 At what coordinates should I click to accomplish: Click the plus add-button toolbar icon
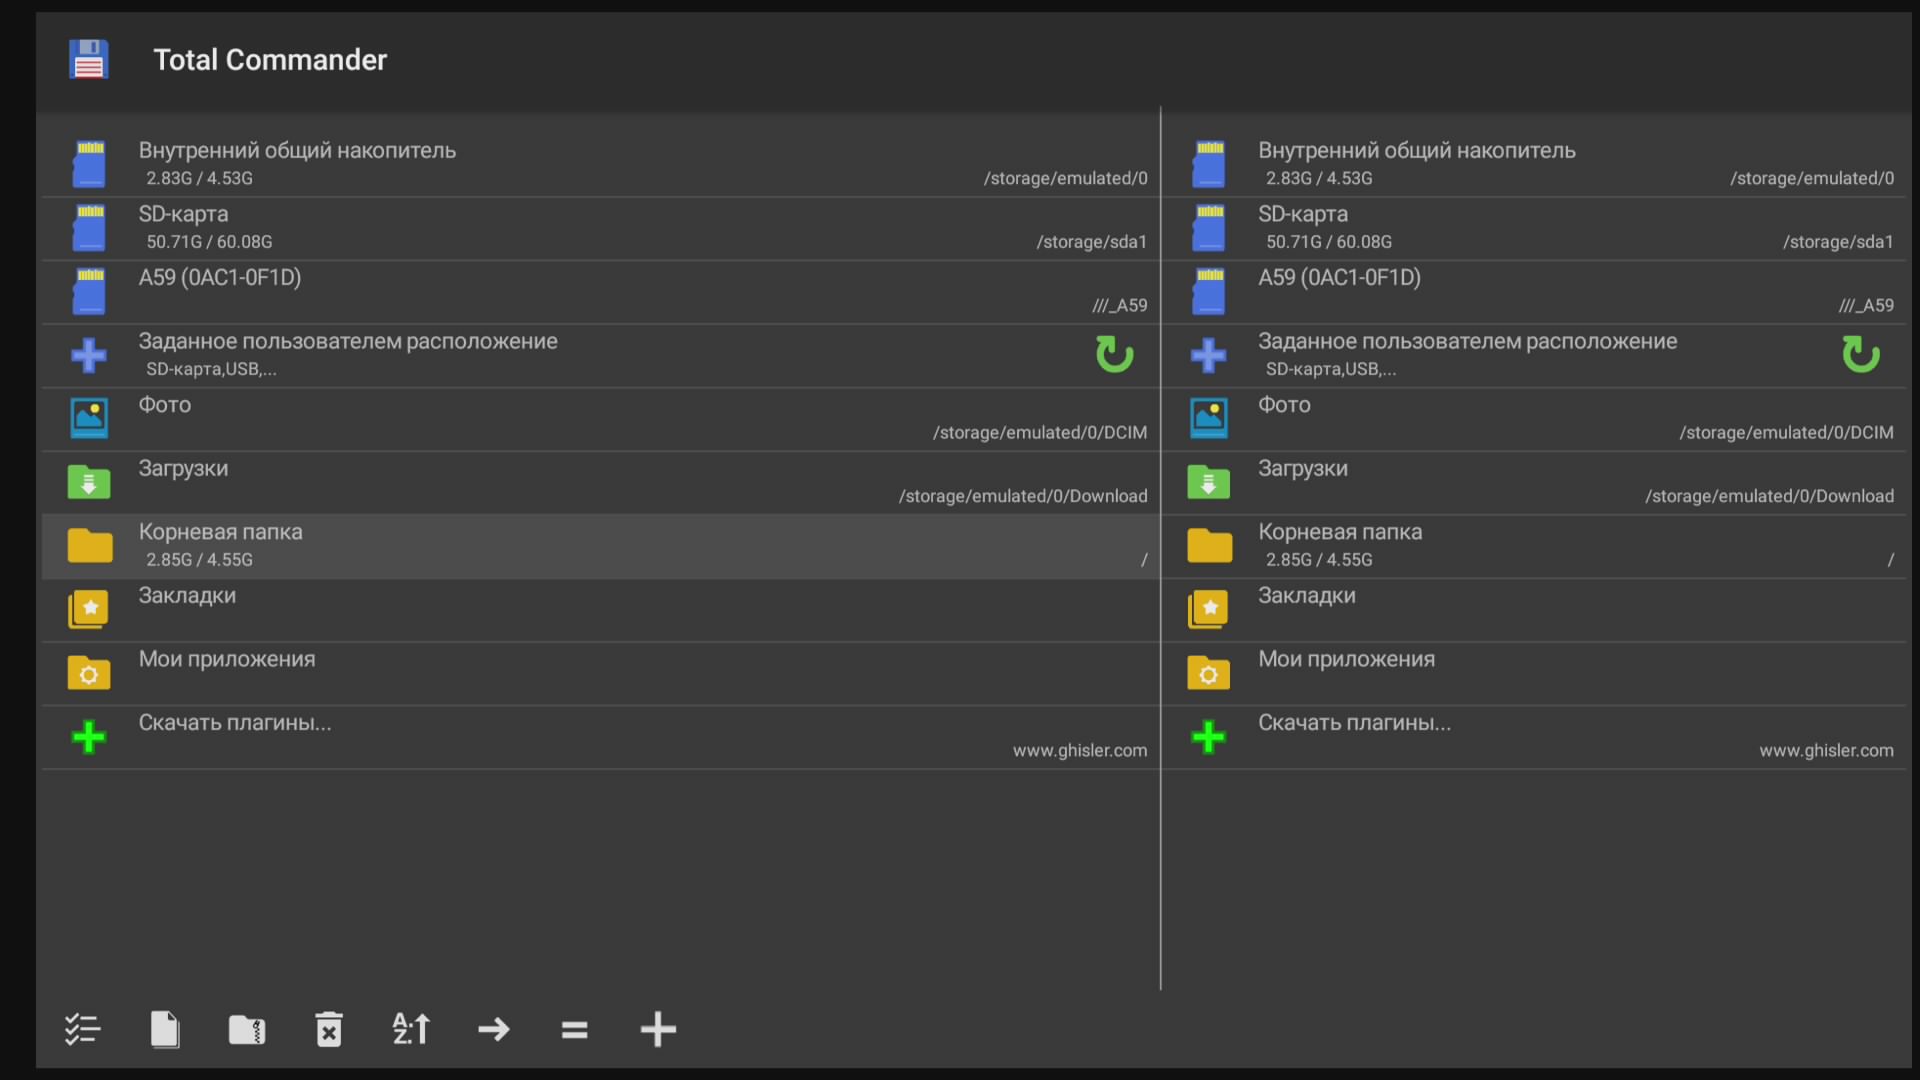[658, 1029]
